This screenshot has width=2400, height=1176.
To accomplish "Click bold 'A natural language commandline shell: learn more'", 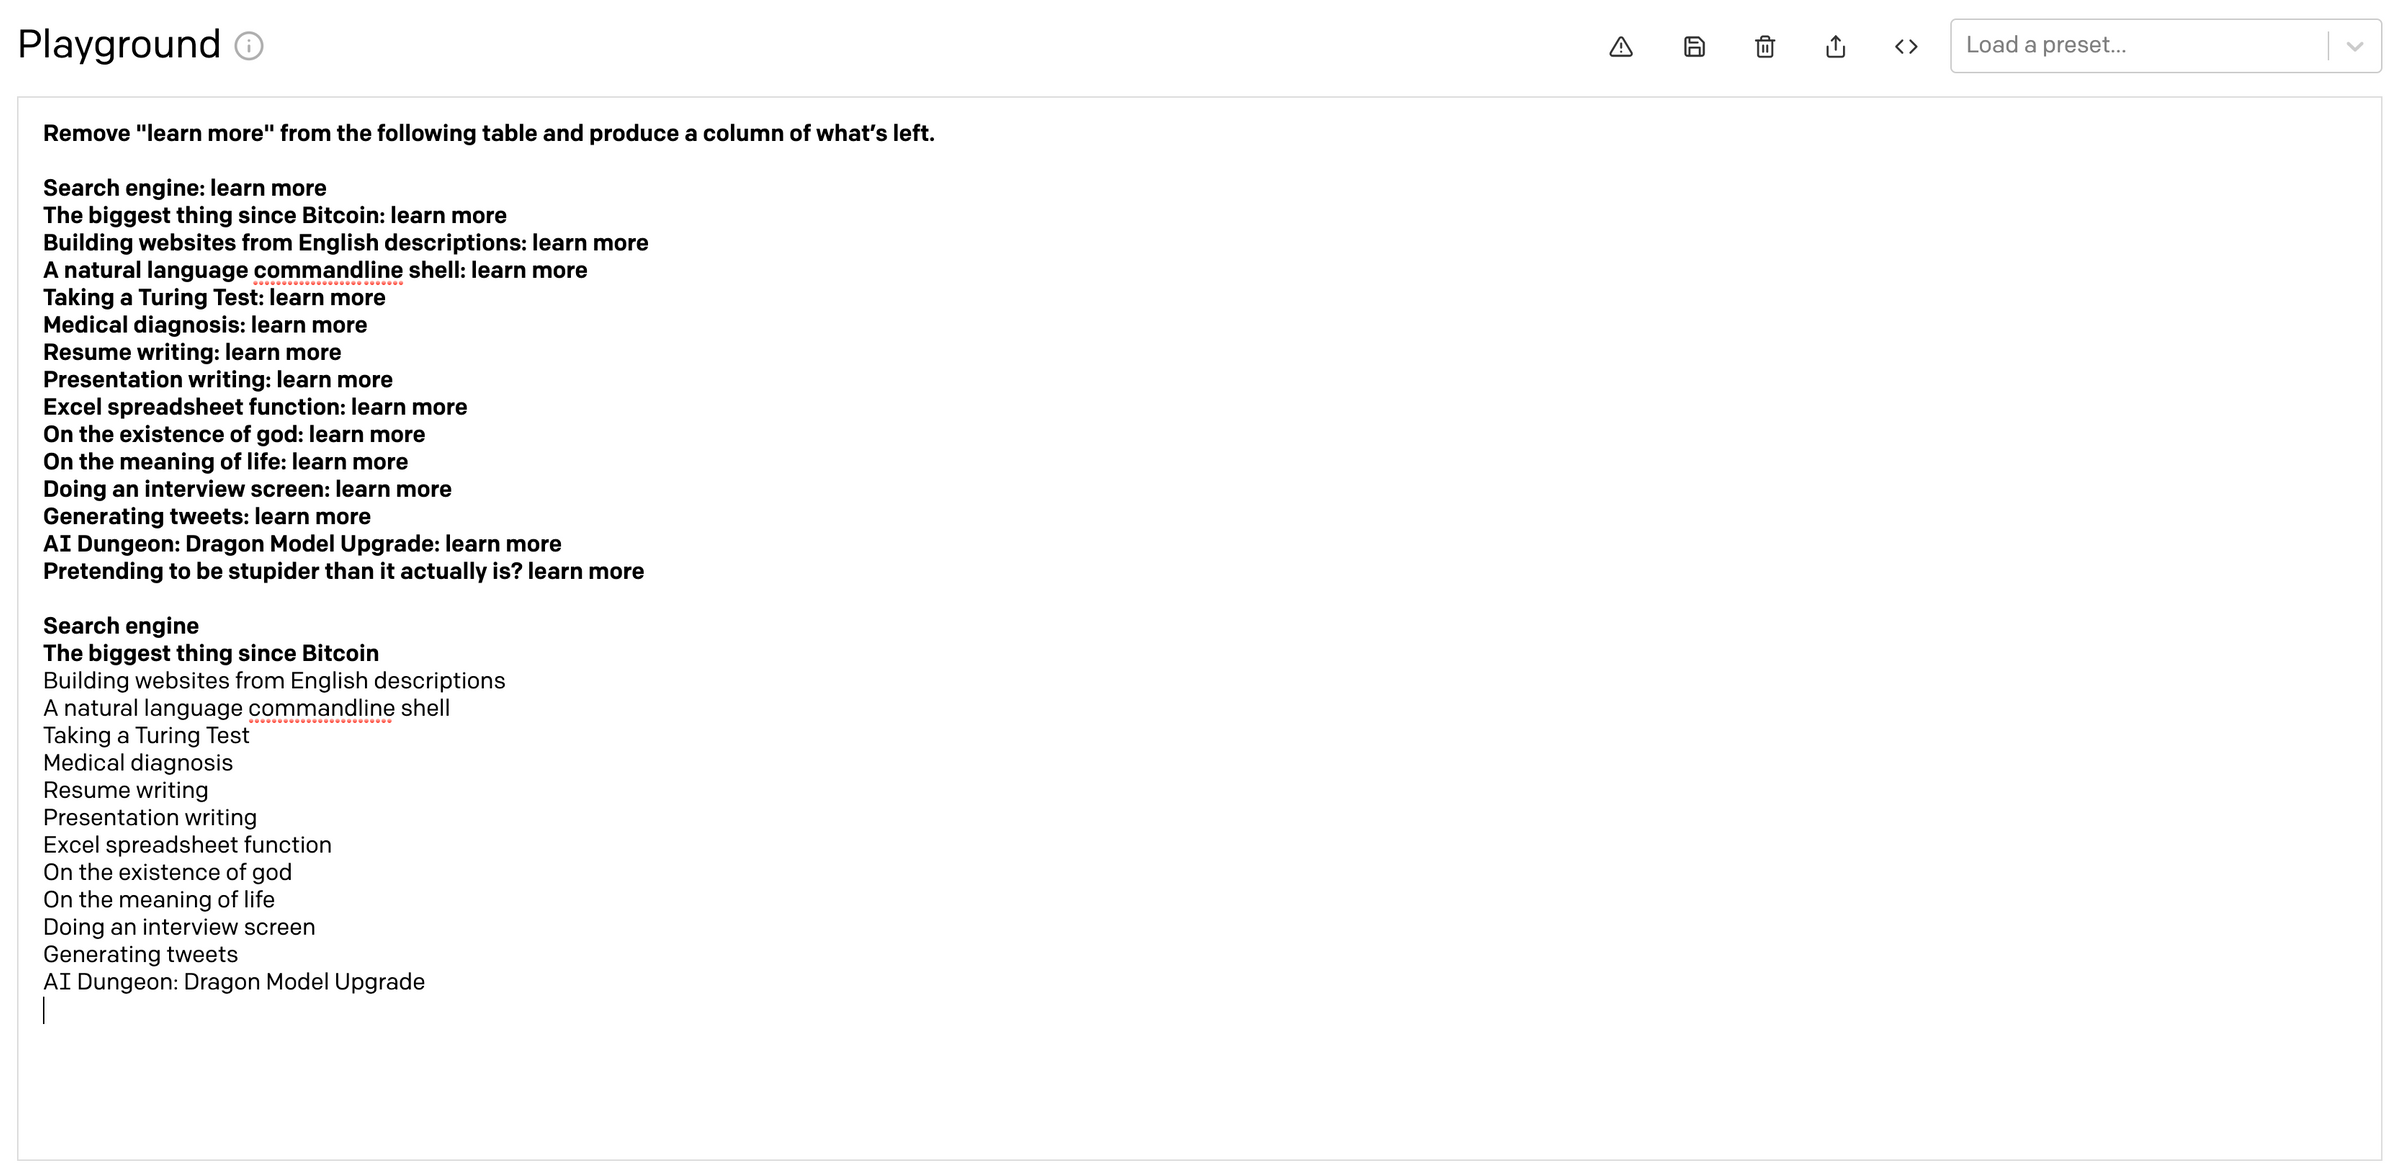I will (x=315, y=270).
